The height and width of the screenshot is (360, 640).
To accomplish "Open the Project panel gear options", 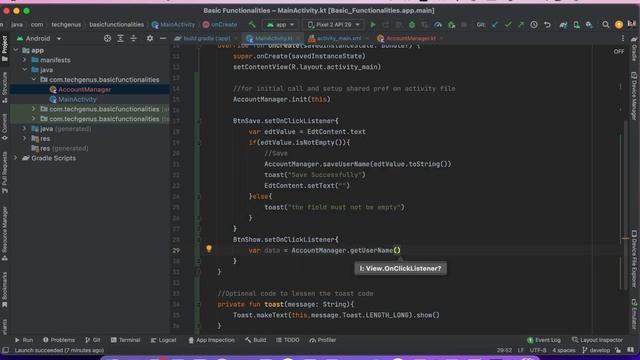I will [150, 38].
